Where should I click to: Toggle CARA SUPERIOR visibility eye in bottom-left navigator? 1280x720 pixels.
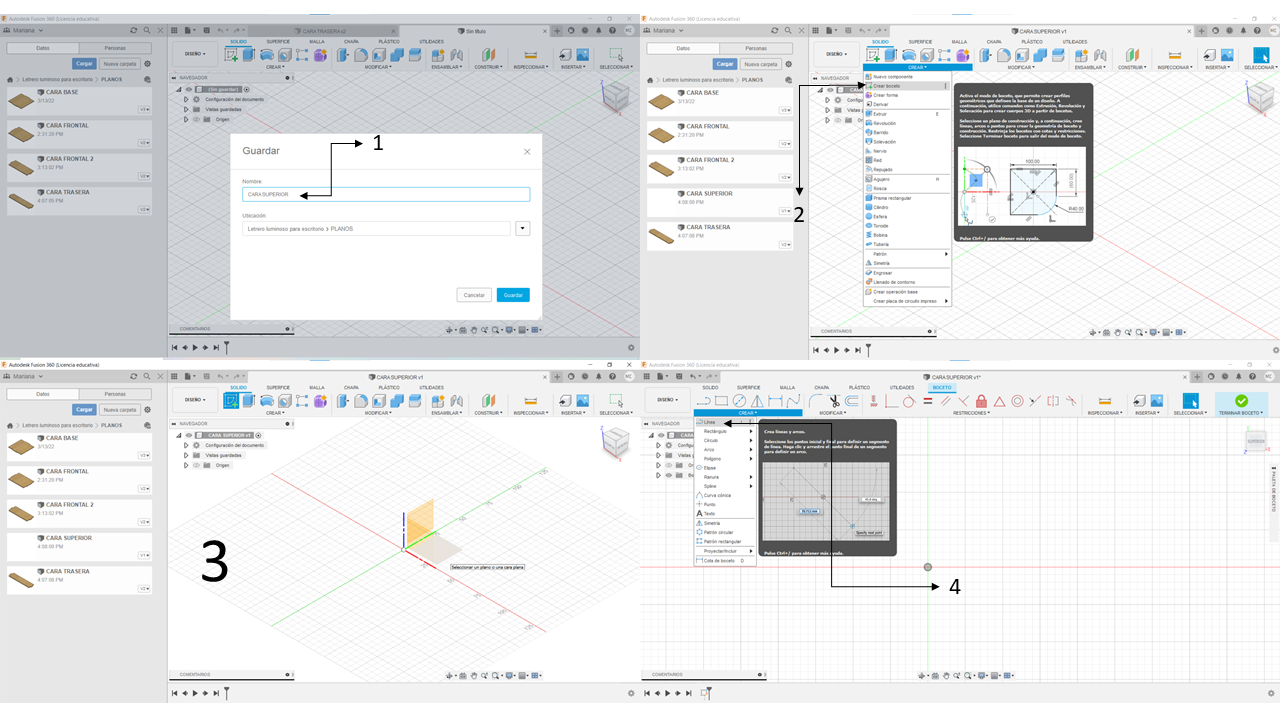tap(189, 435)
